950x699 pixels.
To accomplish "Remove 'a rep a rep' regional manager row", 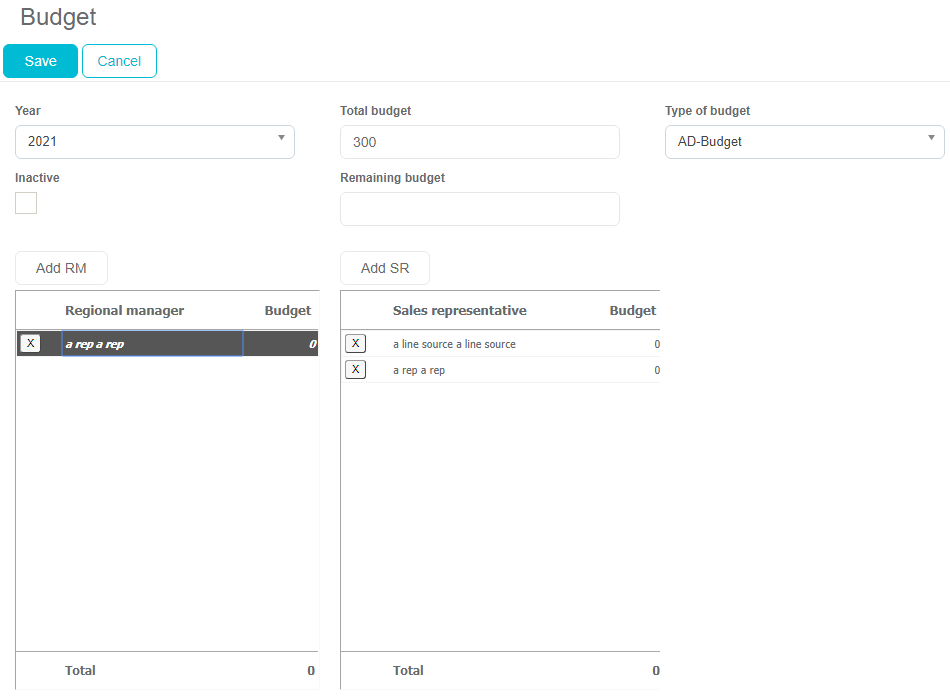I will coord(30,343).
